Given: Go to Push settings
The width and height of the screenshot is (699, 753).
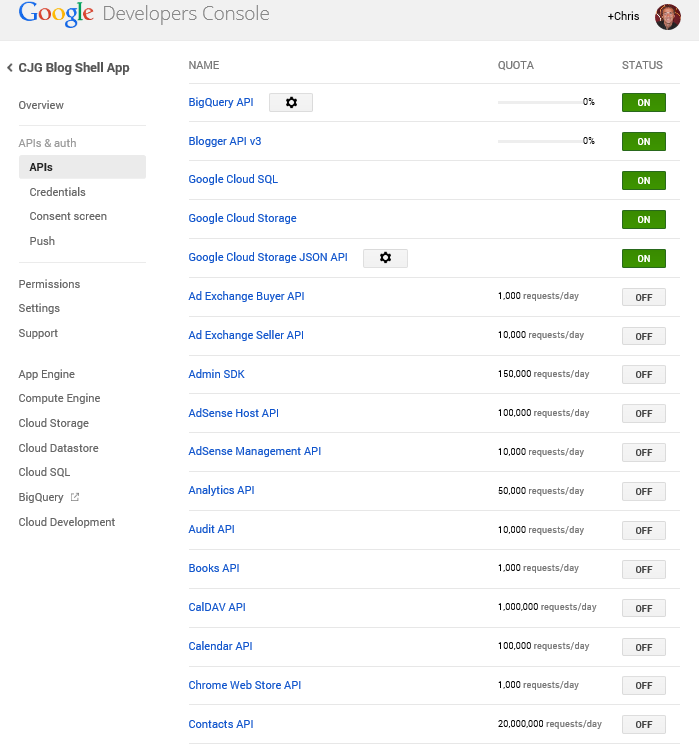Looking at the screenshot, I should click(x=42, y=241).
